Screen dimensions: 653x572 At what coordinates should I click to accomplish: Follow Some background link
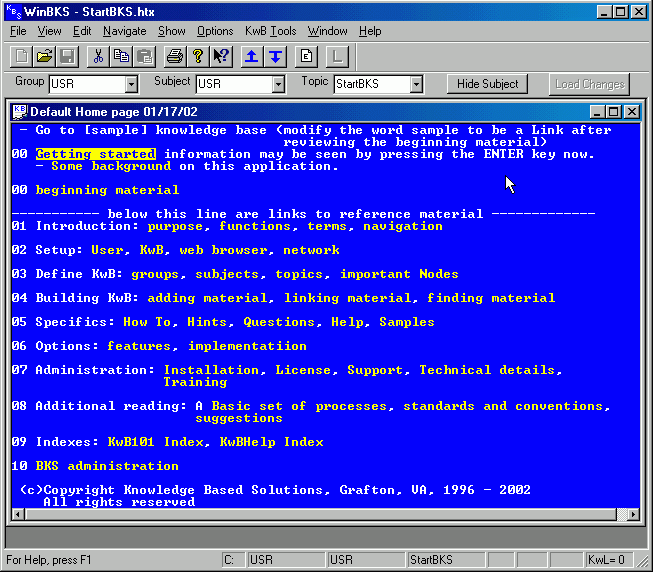[111, 166]
